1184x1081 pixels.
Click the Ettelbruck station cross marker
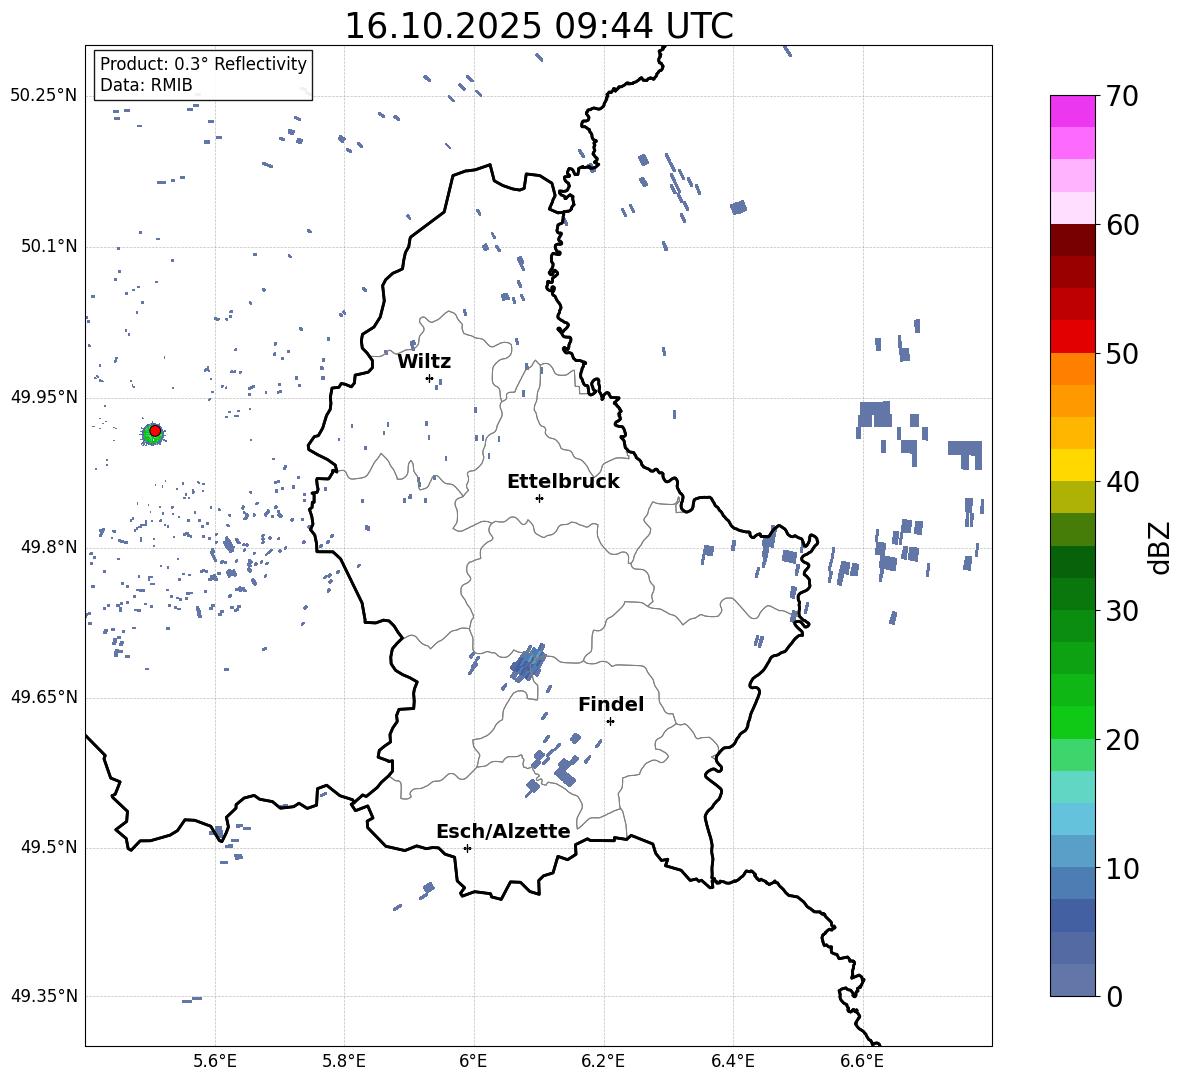coord(539,498)
